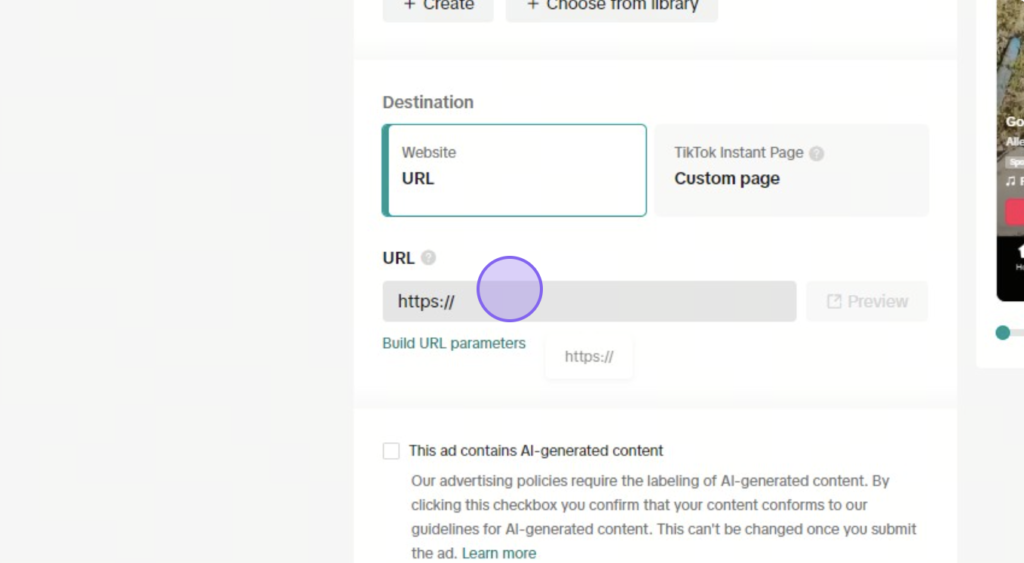Focus the https:// URL input field
Image resolution: width=1024 pixels, height=563 pixels.
coord(589,301)
